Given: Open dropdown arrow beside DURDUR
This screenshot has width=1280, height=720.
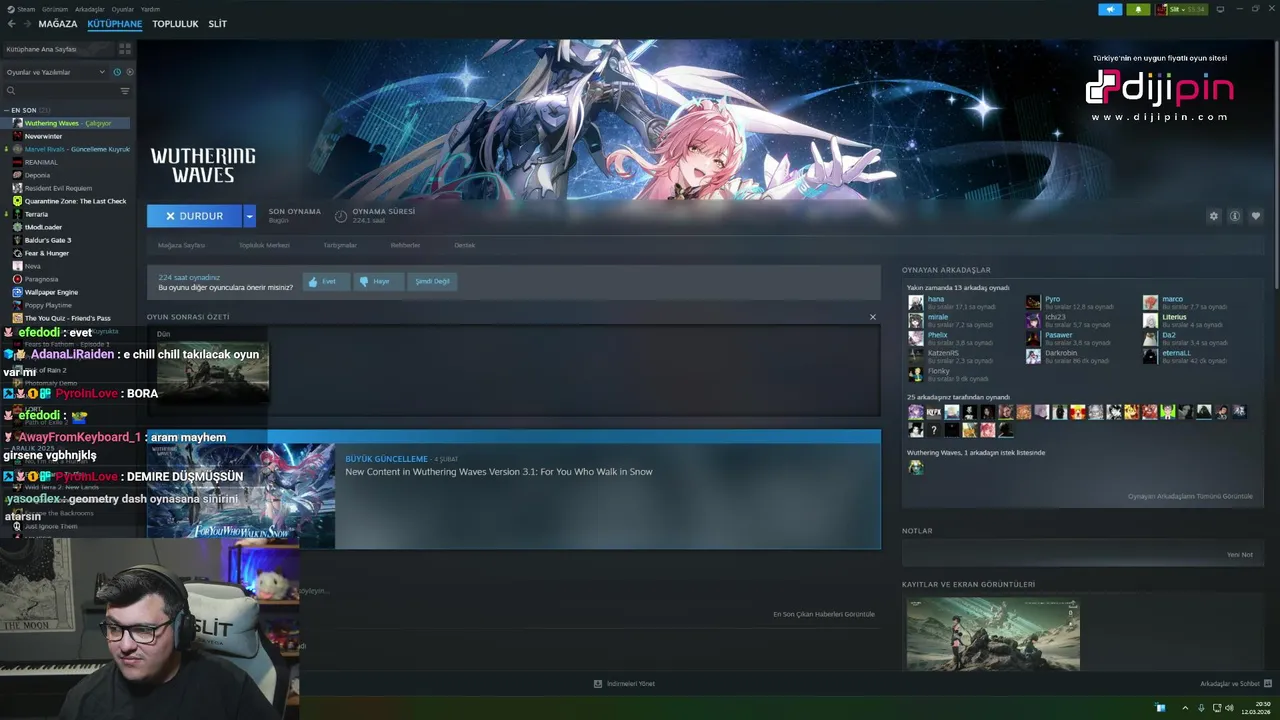Looking at the screenshot, I should click(249, 216).
